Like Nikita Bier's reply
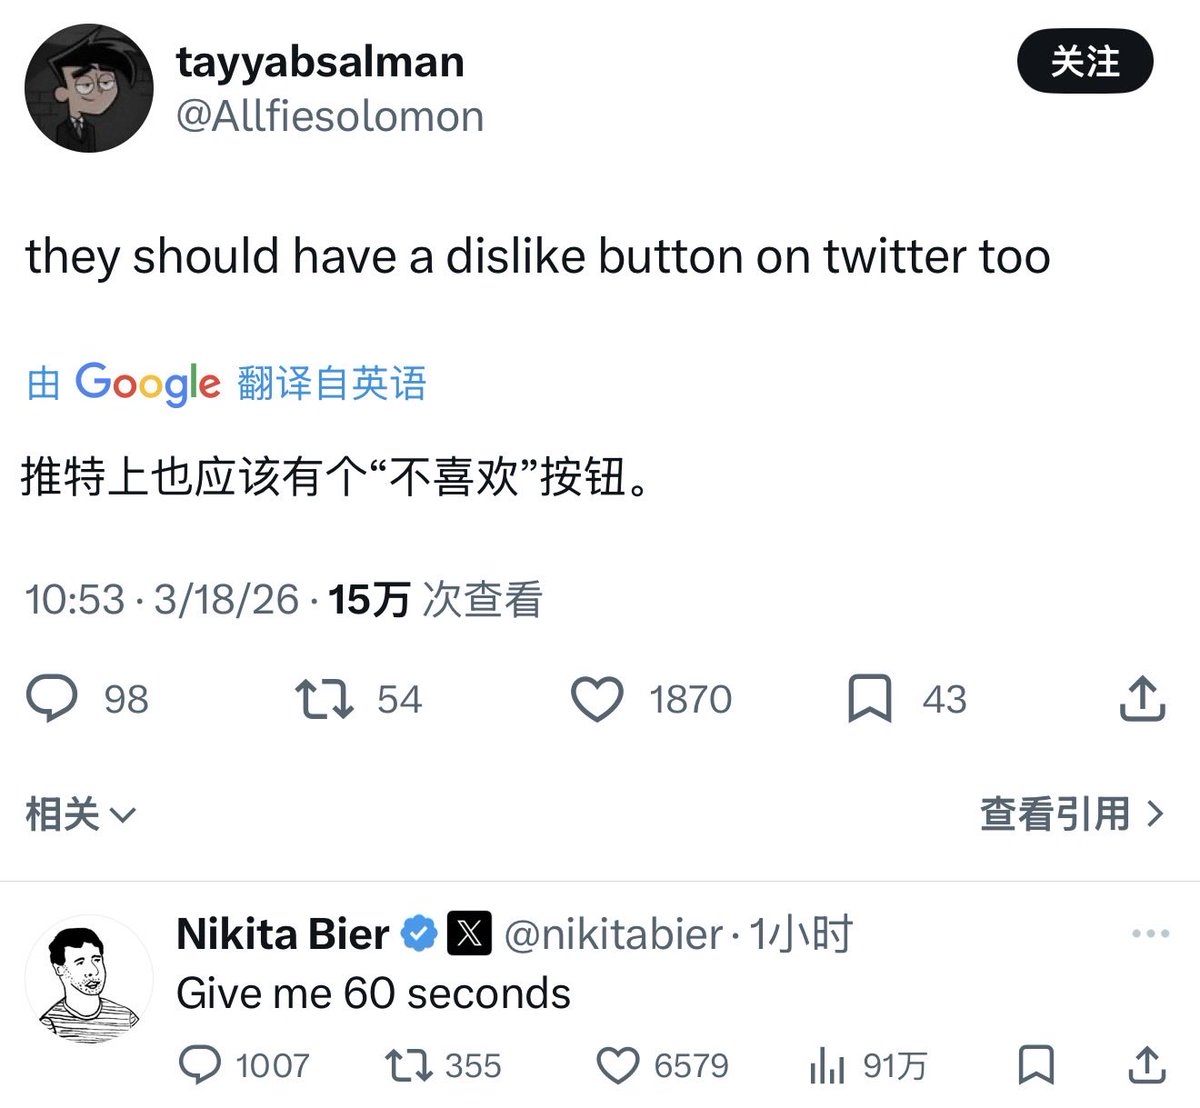The width and height of the screenshot is (1200, 1108). coord(617,1066)
